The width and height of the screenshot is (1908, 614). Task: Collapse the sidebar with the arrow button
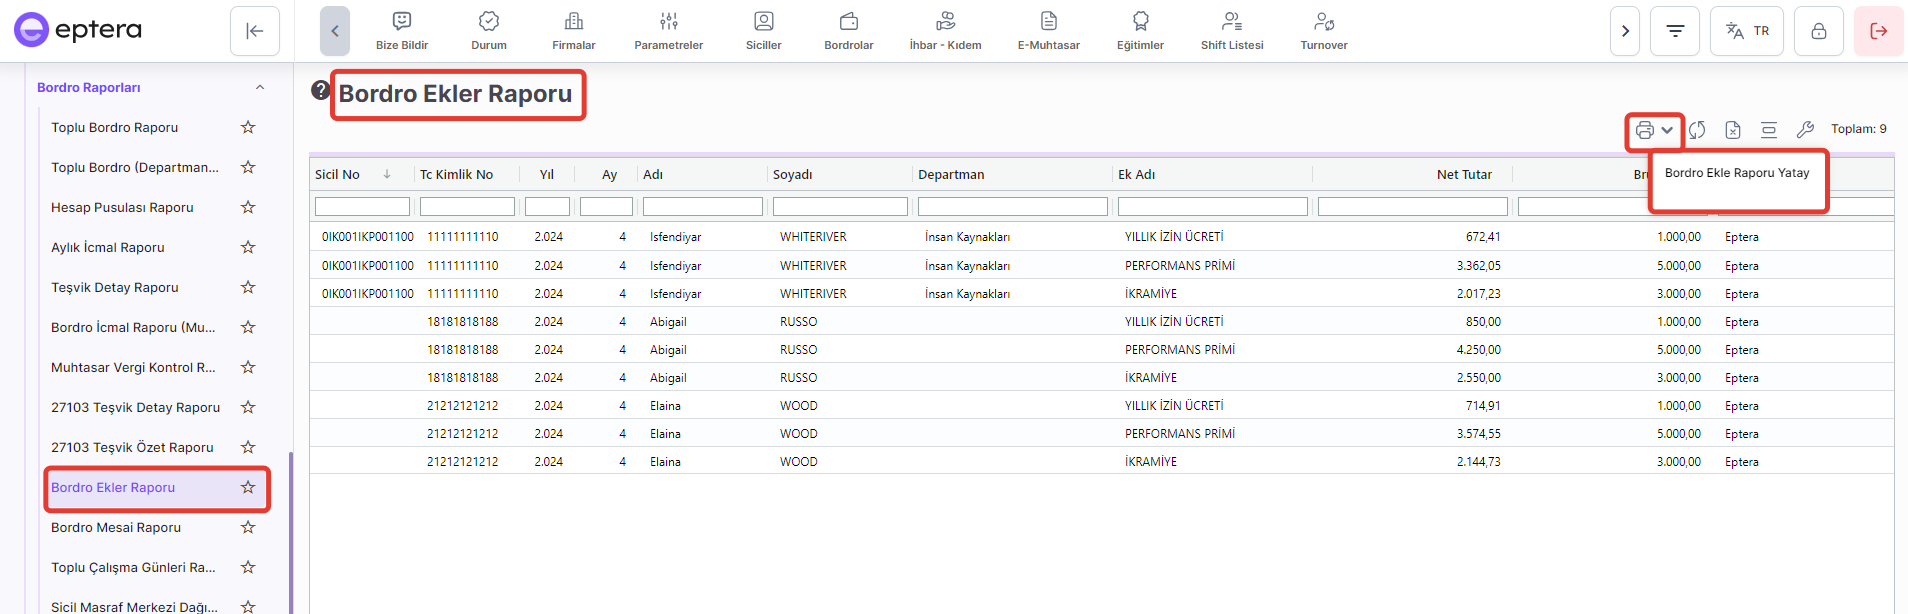254,31
